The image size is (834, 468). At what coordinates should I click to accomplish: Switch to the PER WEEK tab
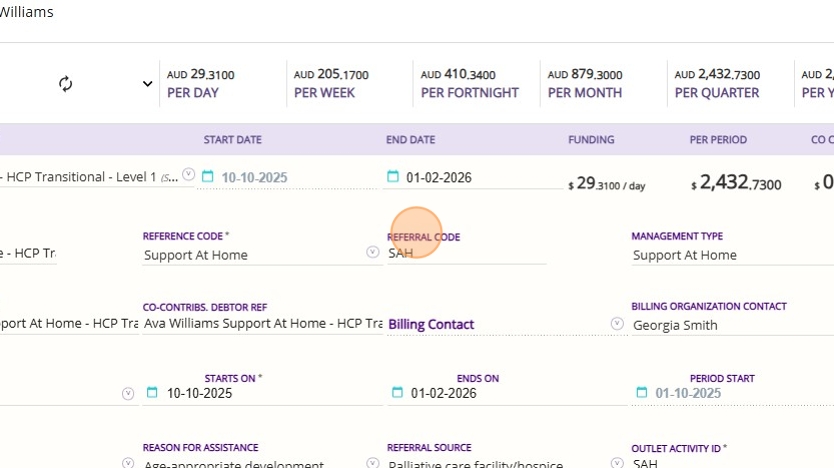tap(331, 84)
